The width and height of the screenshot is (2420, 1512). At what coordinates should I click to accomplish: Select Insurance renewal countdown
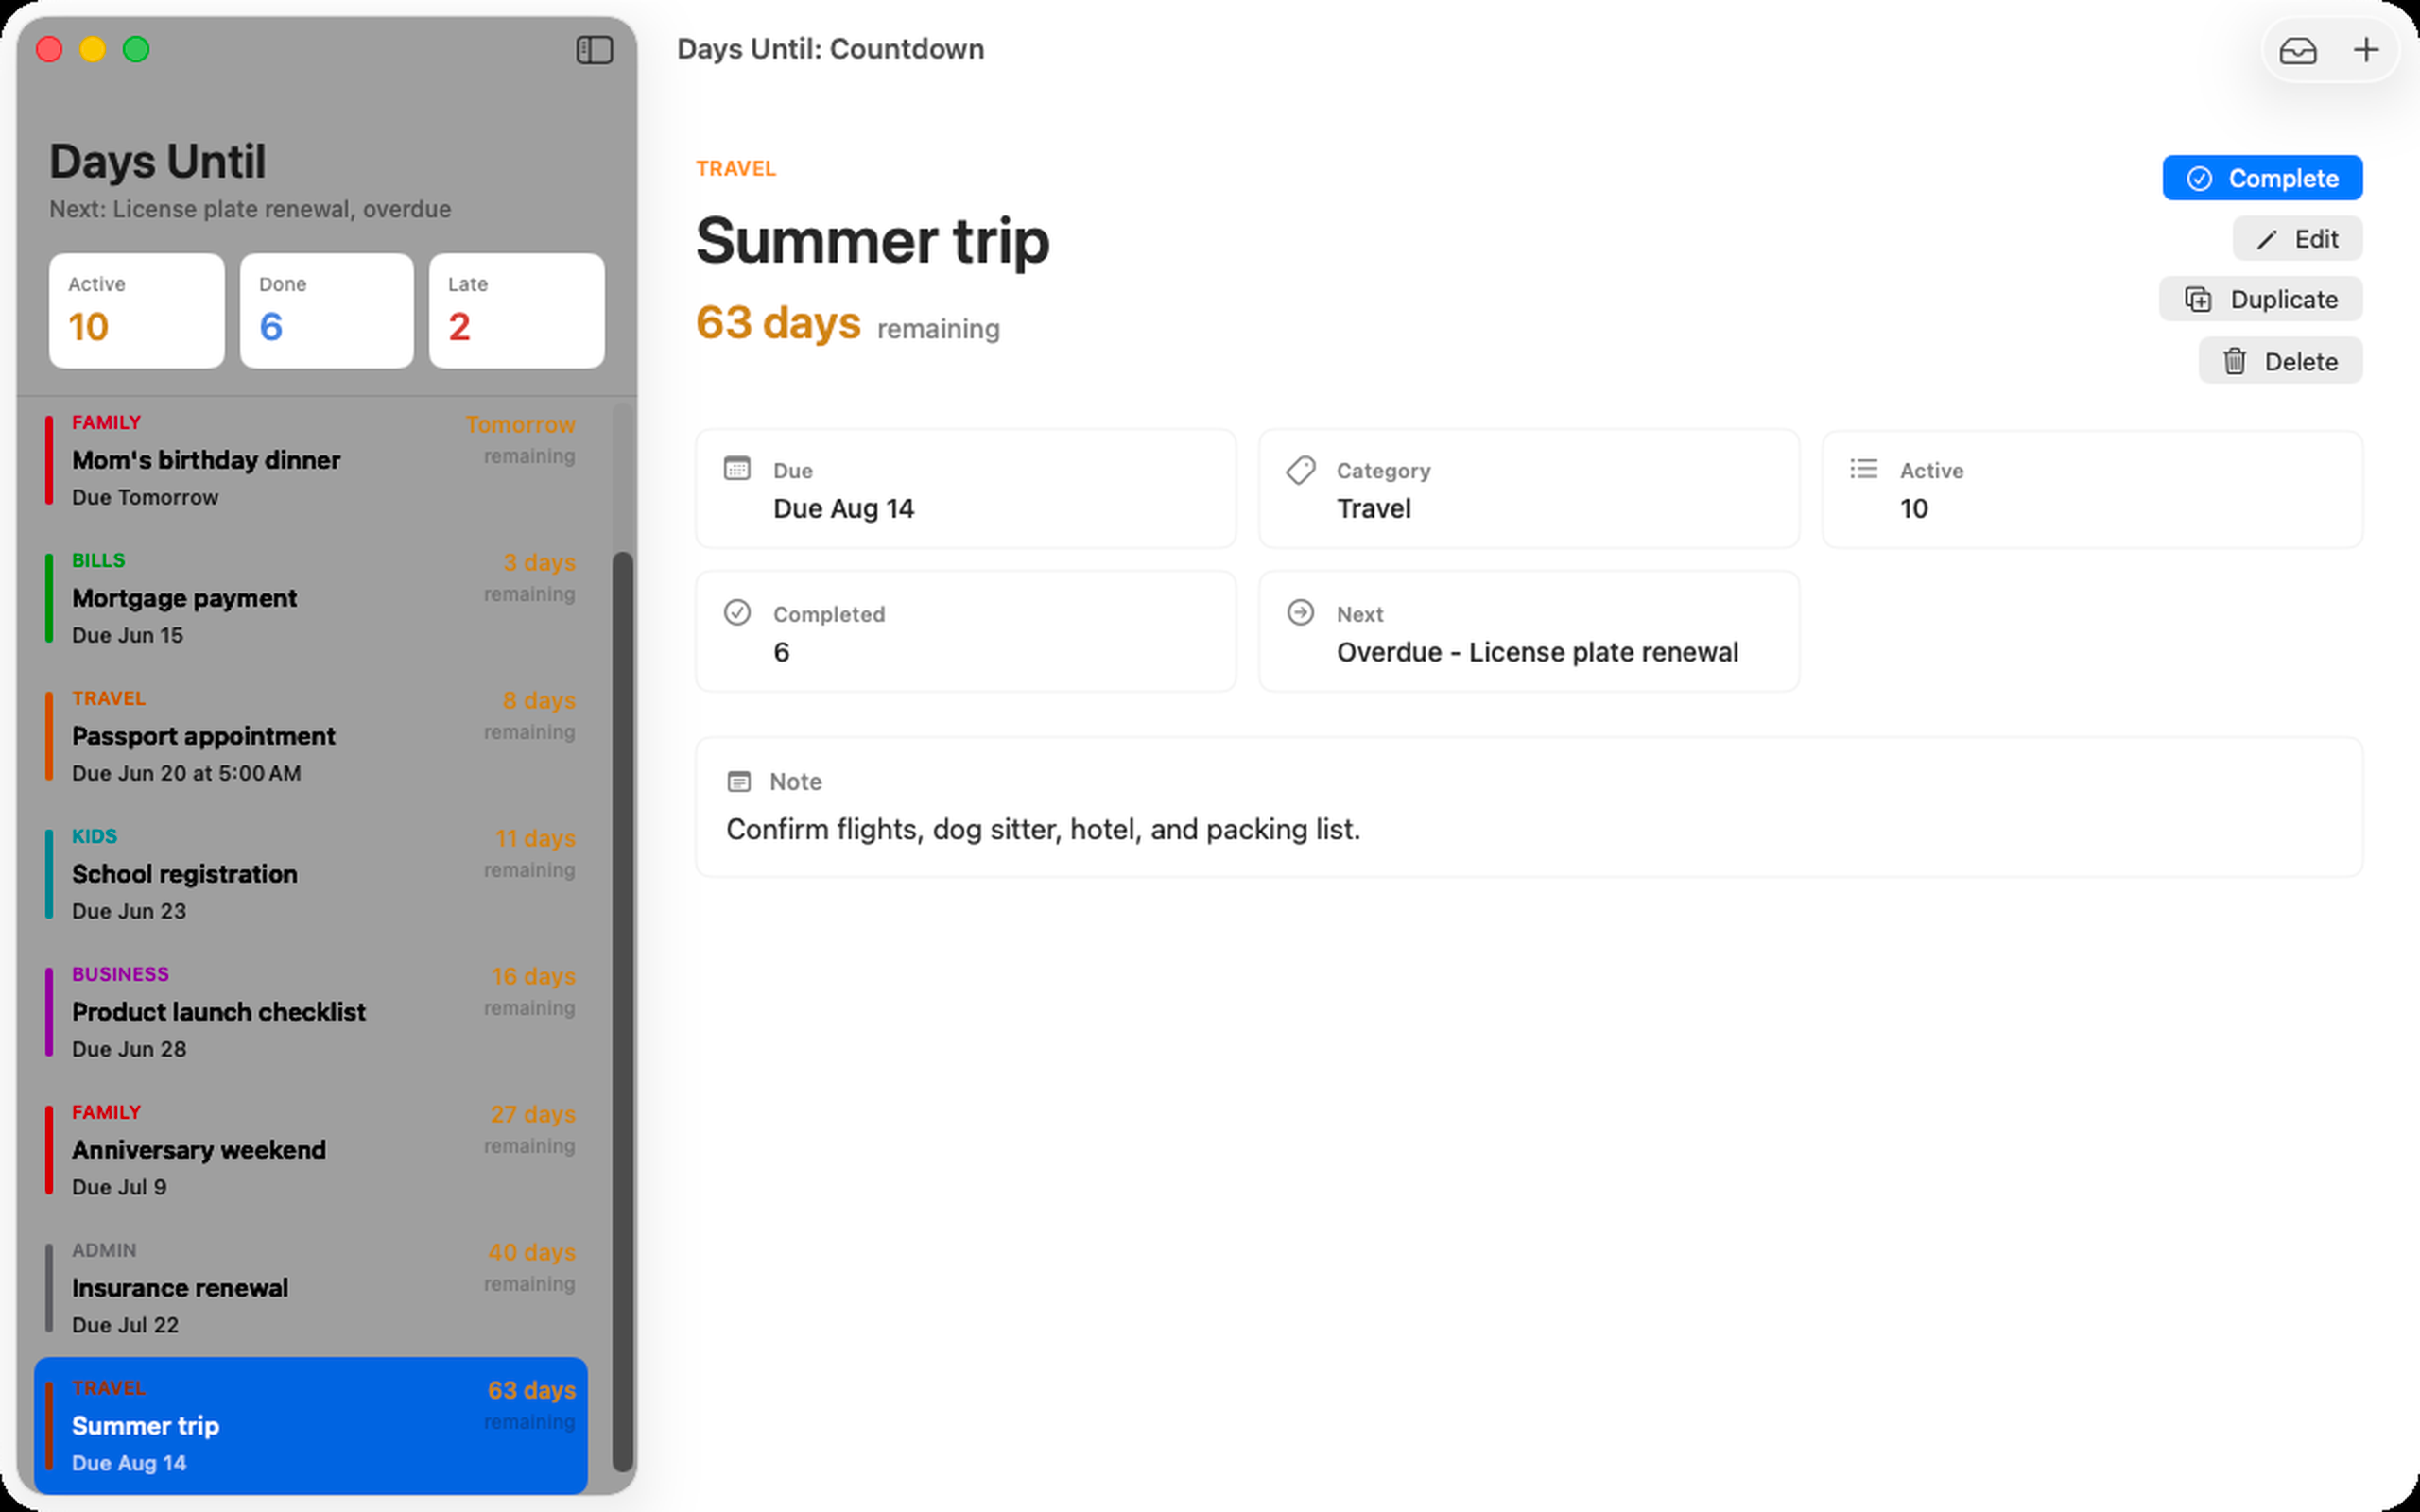click(x=311, y=1288)
